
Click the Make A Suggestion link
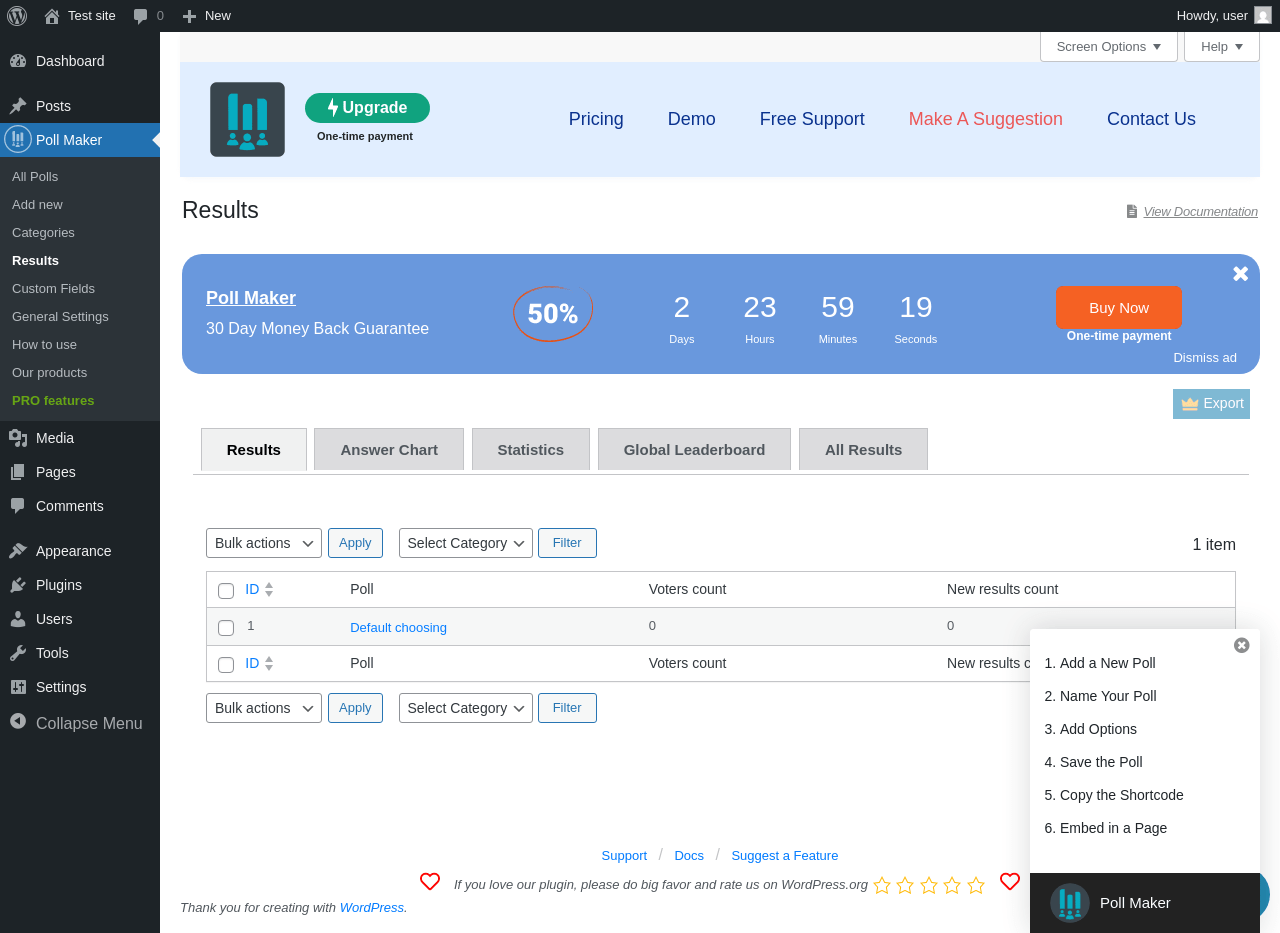click(x=986, y=119)
